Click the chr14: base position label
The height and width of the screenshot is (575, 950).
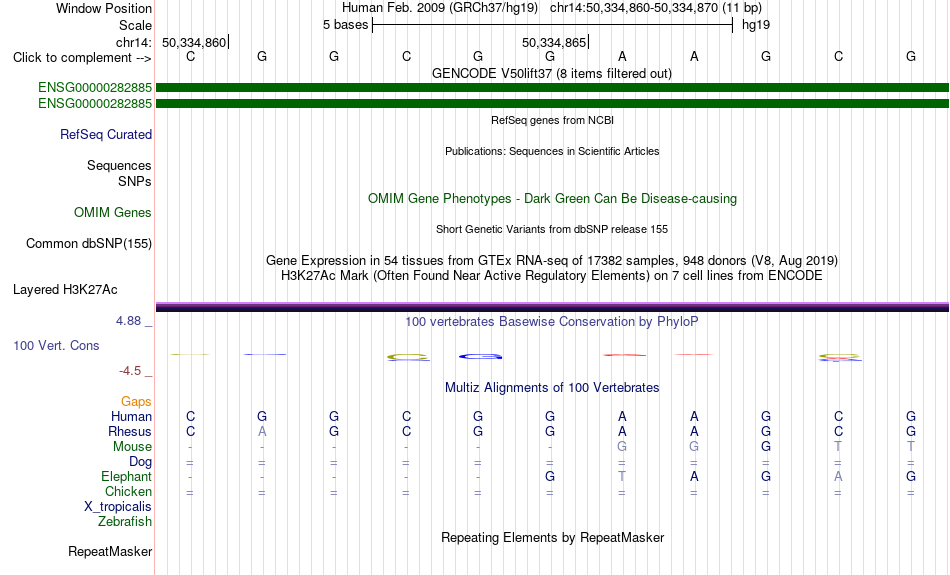134,42
